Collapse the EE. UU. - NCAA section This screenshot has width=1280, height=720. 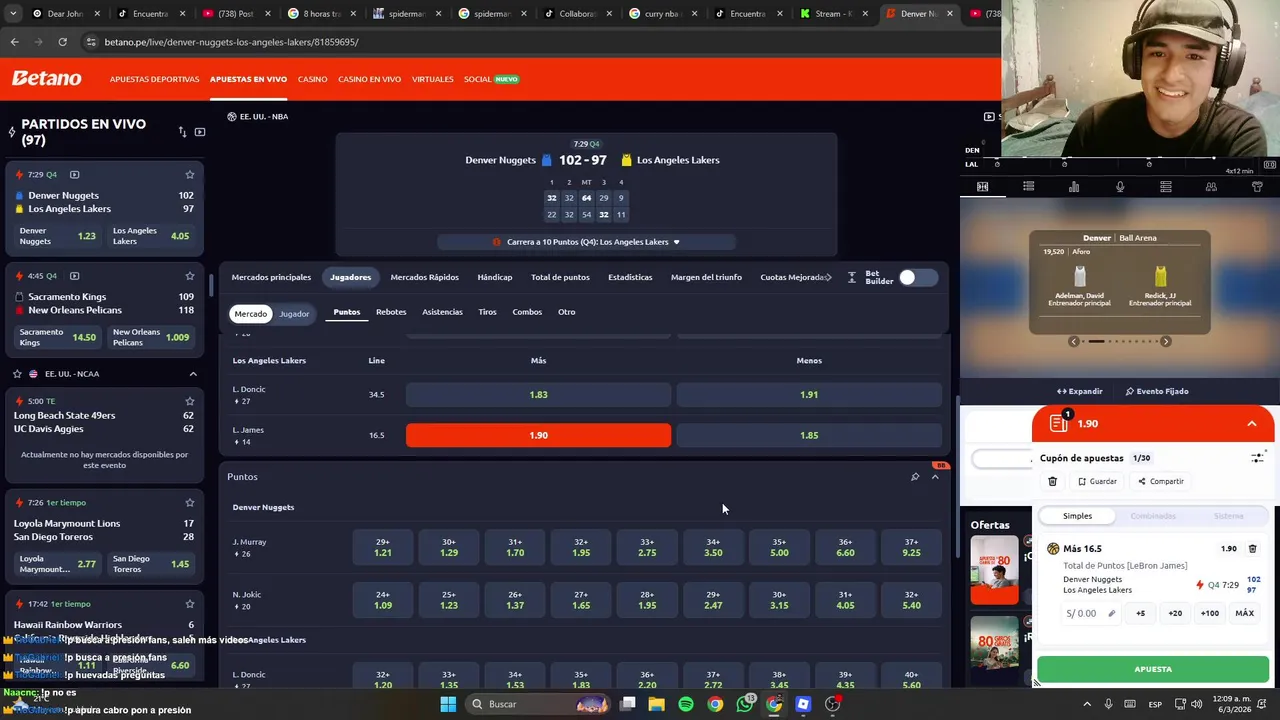click(193, 374)
